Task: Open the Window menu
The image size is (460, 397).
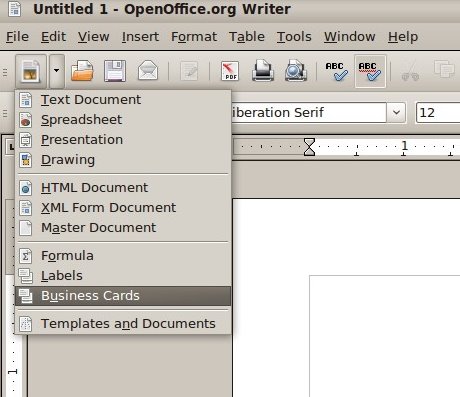Action: click(x=350, y=36)
